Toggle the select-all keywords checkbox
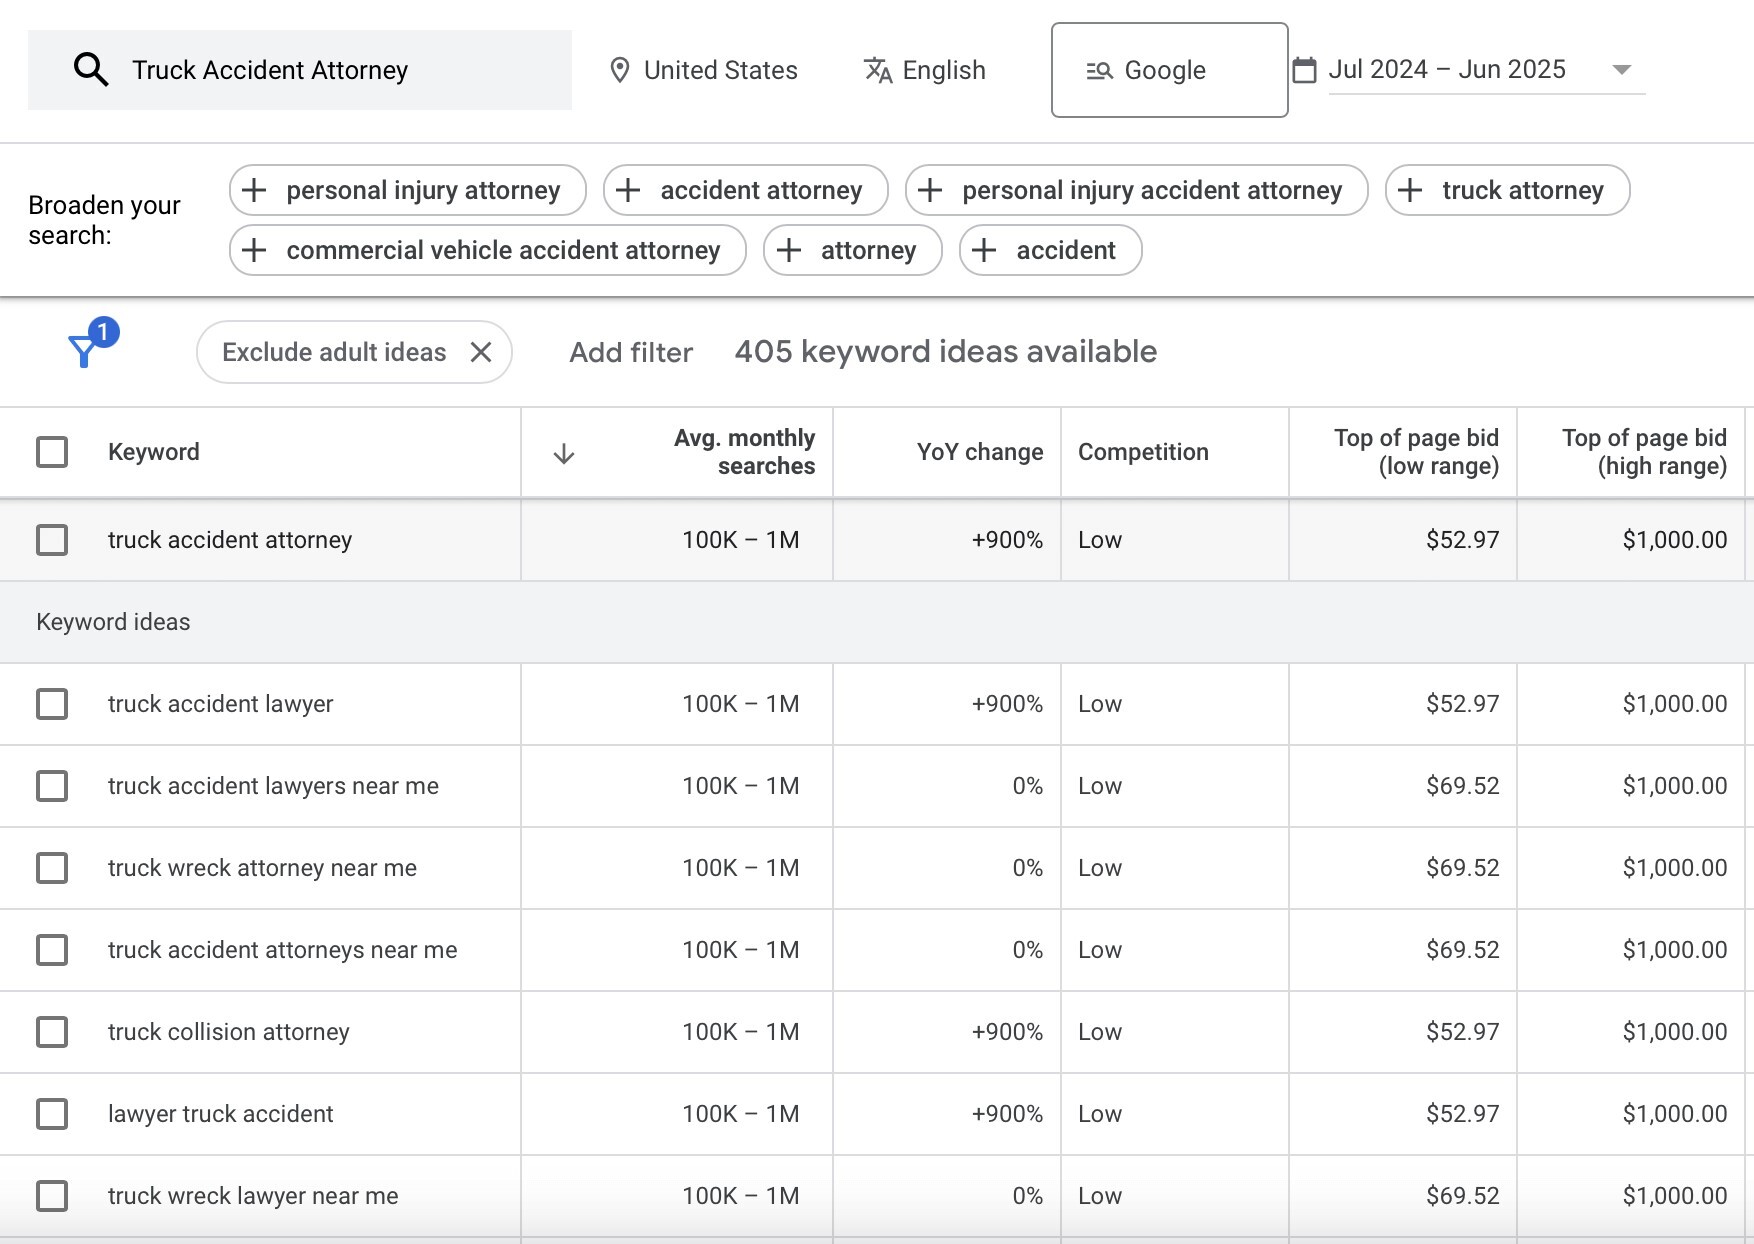Viewport: 1754px width, 1244px height. (x=52, y=452)
